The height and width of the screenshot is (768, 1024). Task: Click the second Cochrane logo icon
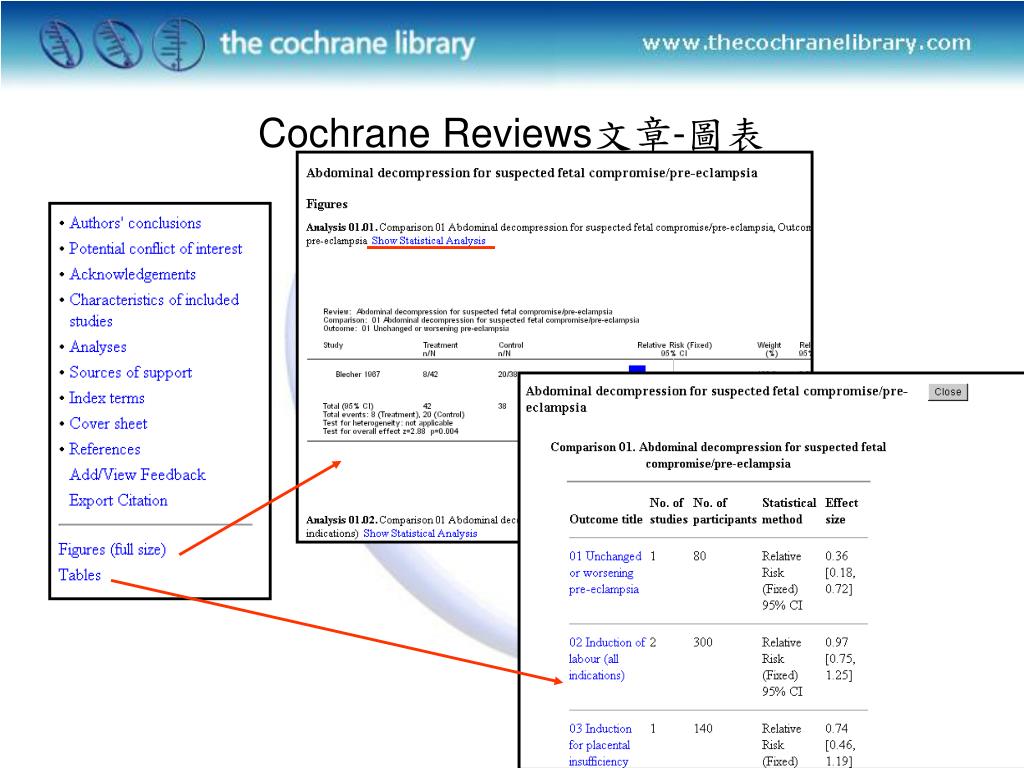118,44
